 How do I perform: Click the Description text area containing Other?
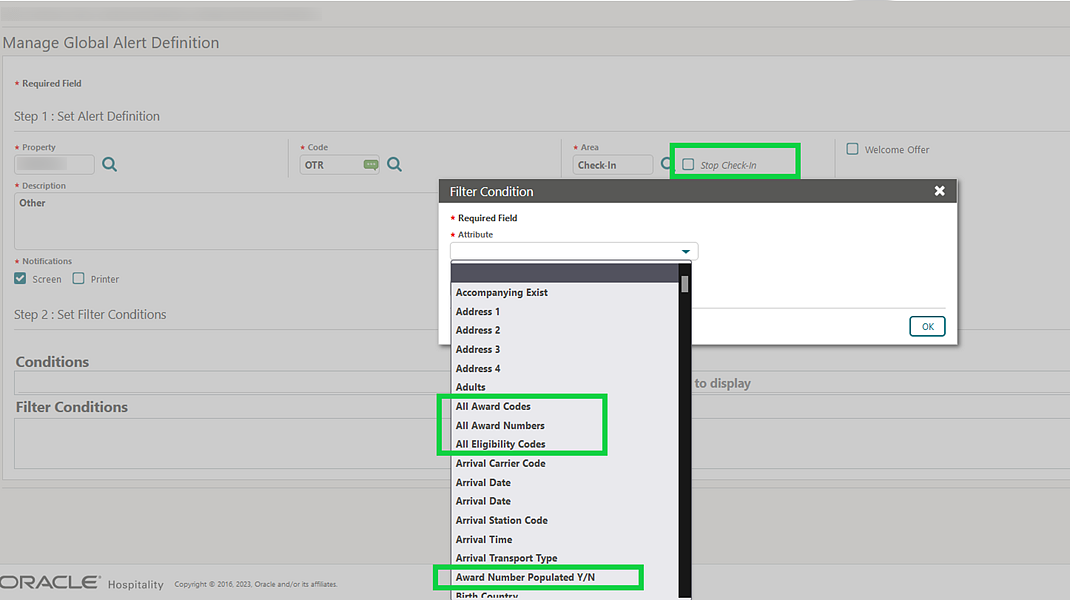click(x=227, y=221)
